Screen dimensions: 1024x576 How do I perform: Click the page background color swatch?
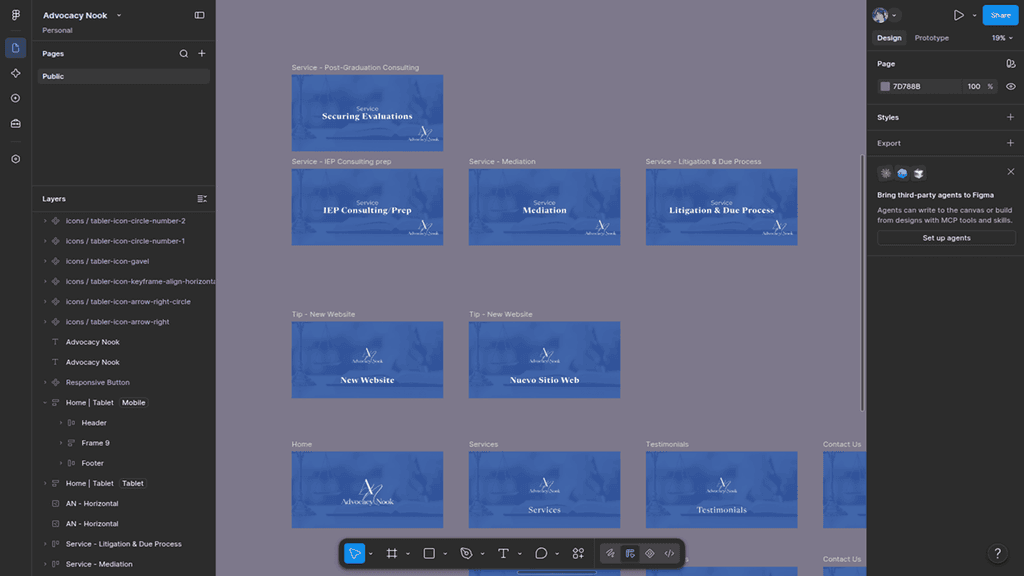(885, 86)
